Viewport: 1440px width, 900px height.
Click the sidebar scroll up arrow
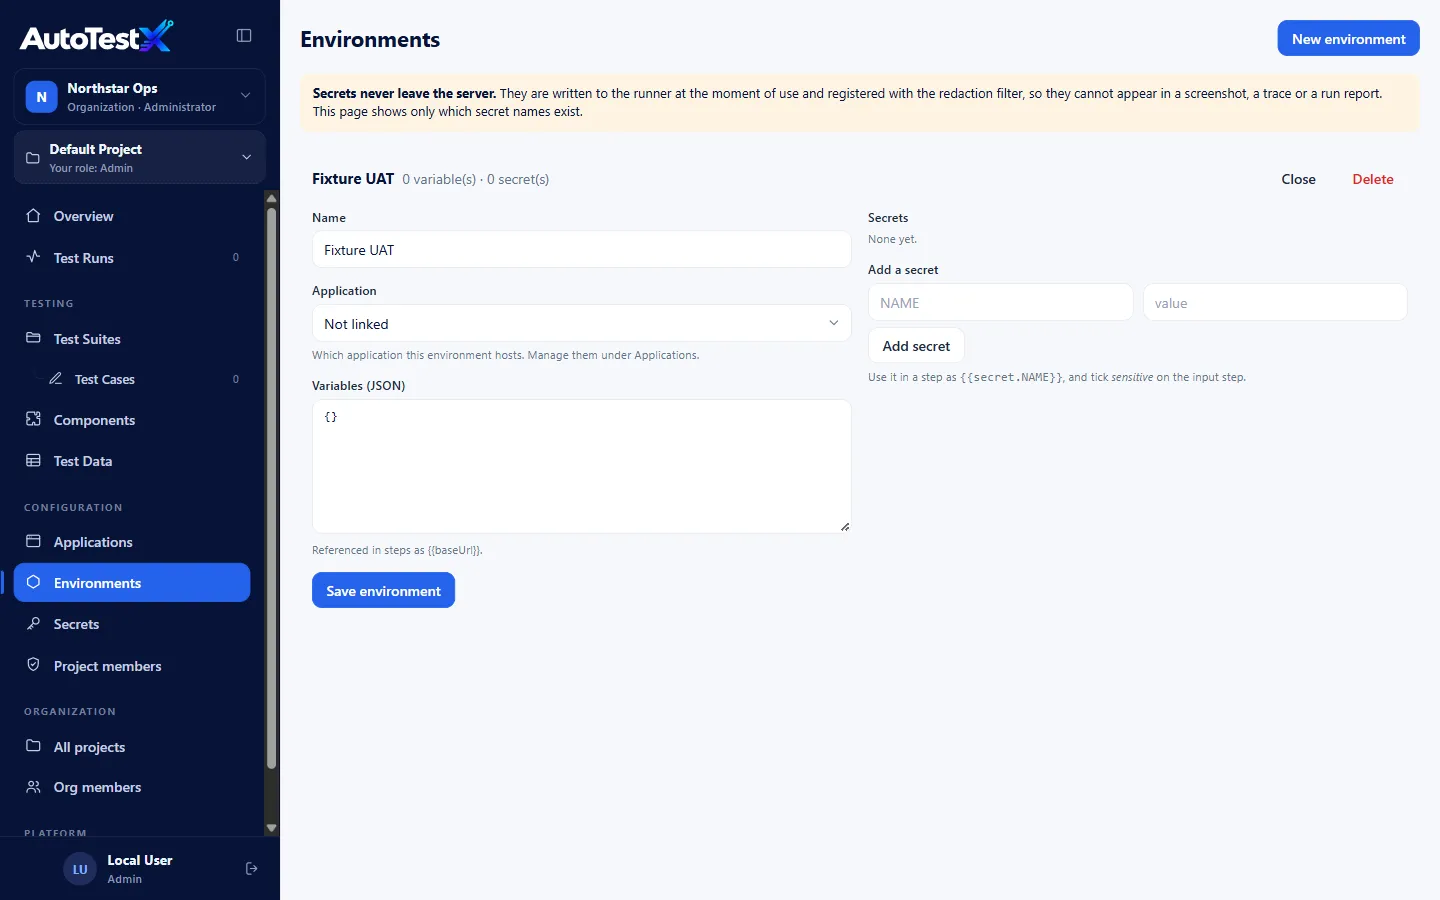coord(271,198)
